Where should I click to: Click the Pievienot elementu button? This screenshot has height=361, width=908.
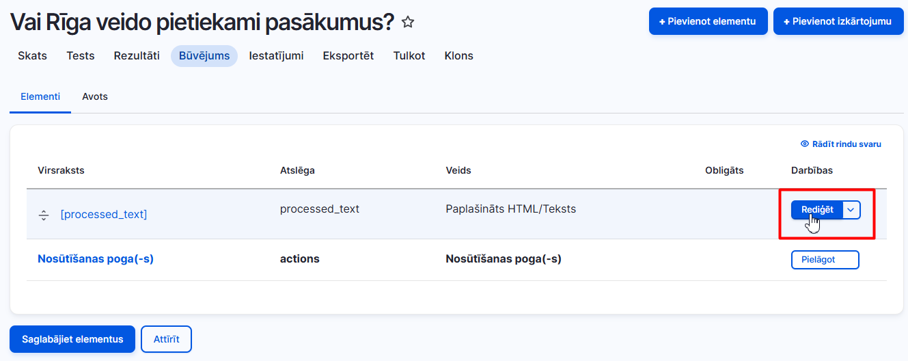tap(708, 21)
